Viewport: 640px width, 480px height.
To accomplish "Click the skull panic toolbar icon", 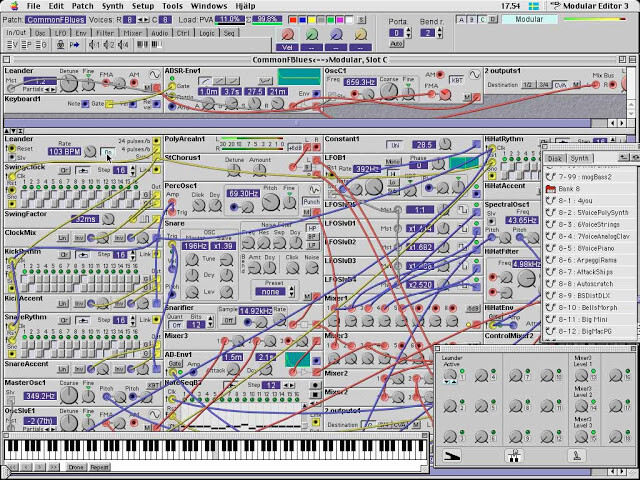I will 60,45.
